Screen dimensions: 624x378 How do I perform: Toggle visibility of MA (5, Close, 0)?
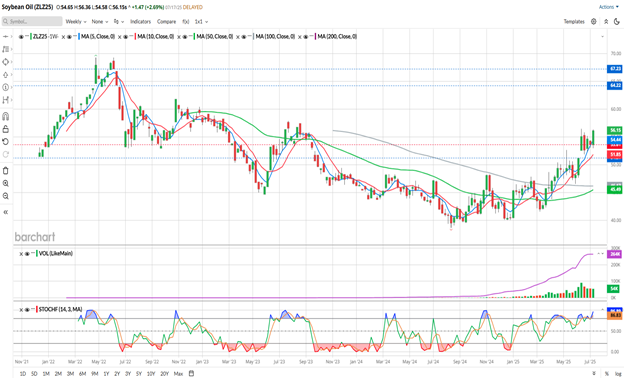[70, 37]
